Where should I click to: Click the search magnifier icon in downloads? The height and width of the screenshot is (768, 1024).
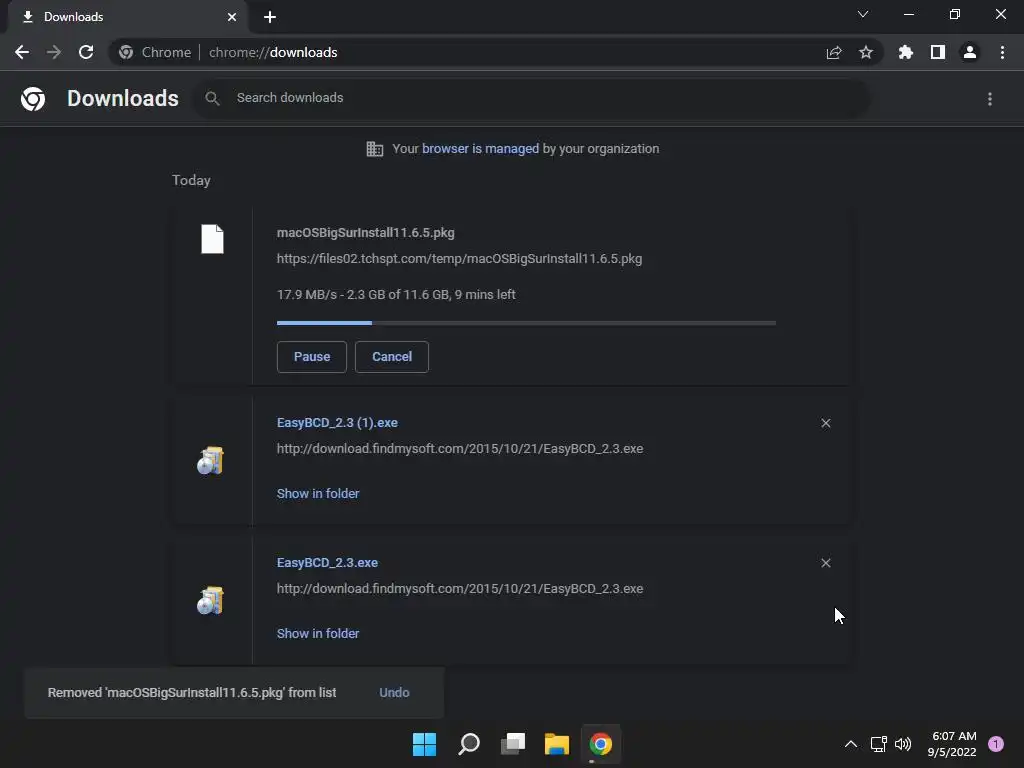click(x=212, y=99)
